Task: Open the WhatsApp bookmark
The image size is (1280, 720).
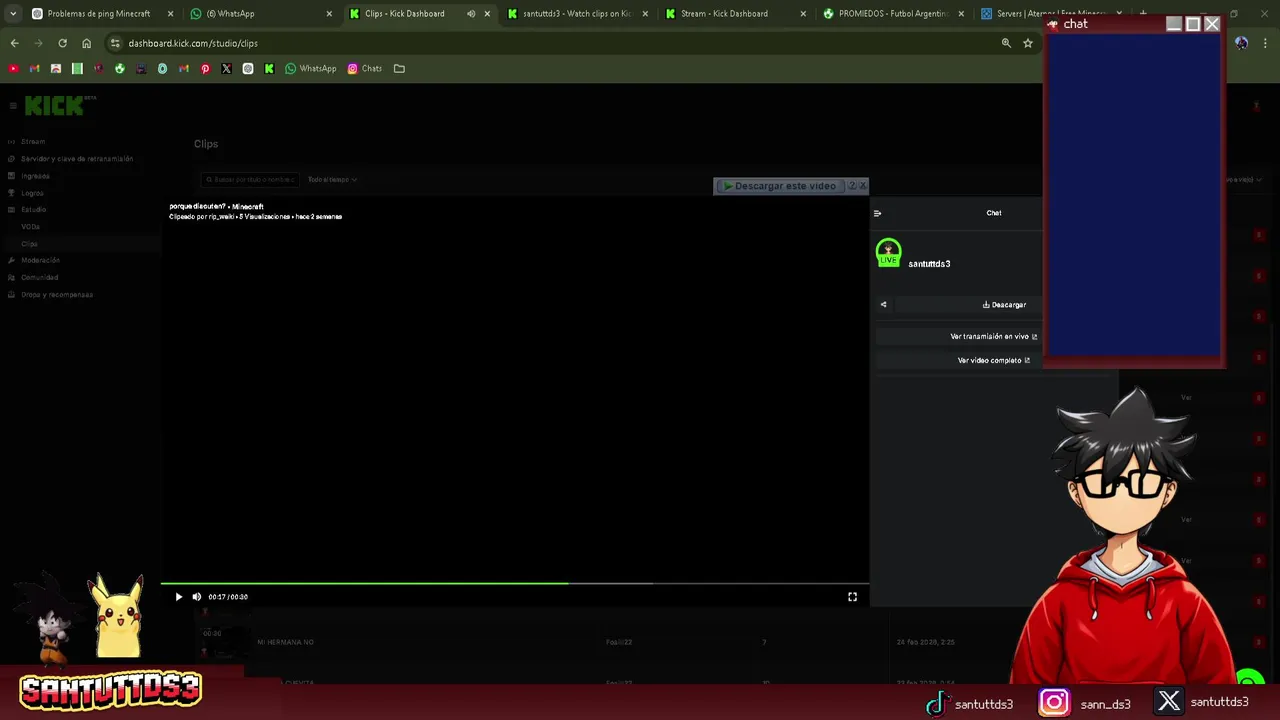Action: [x=310, y=69]
